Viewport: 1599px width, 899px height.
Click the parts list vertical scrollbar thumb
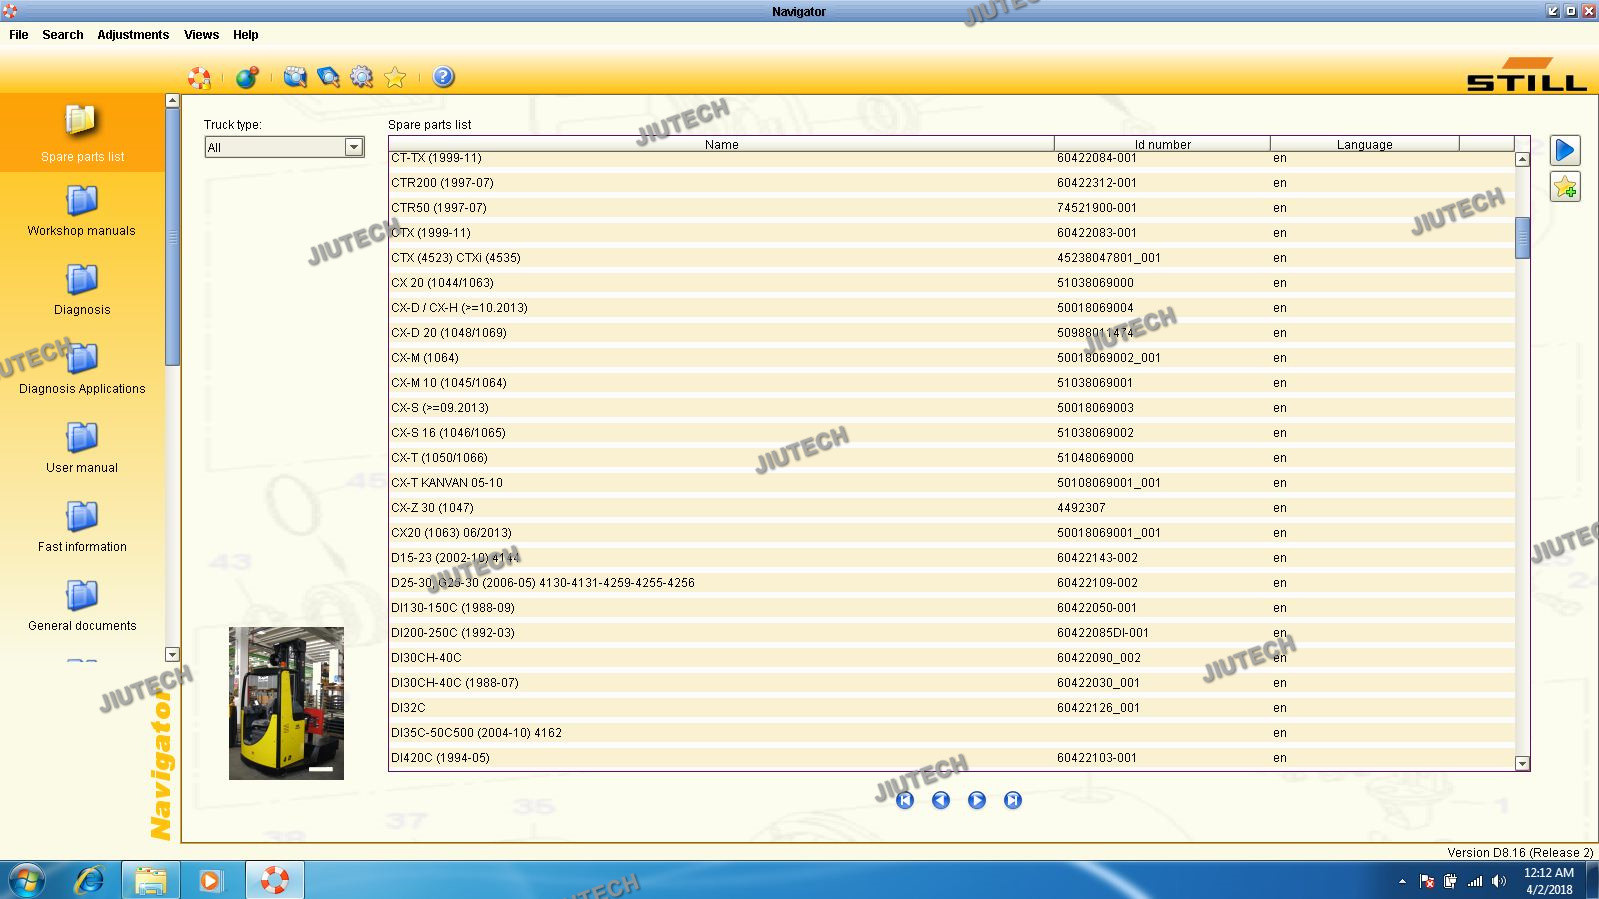coord(1522,238)
